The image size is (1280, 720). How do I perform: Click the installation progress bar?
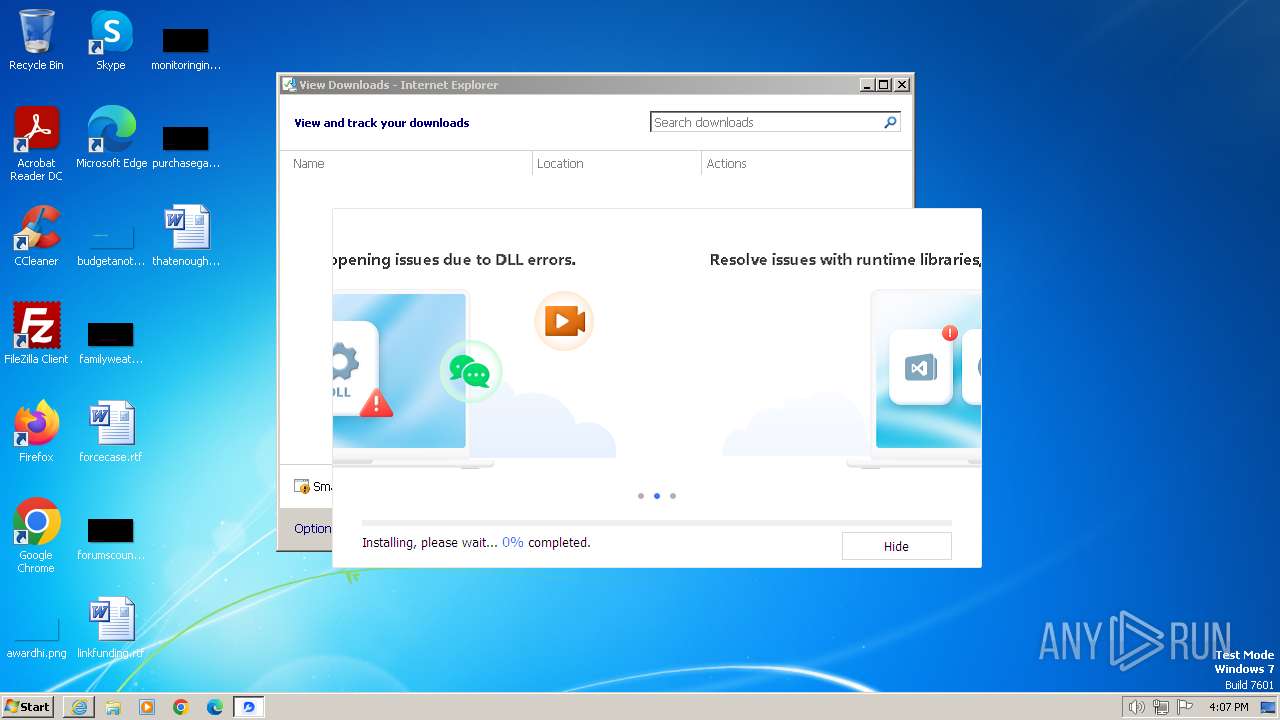(x=657, y=522)
